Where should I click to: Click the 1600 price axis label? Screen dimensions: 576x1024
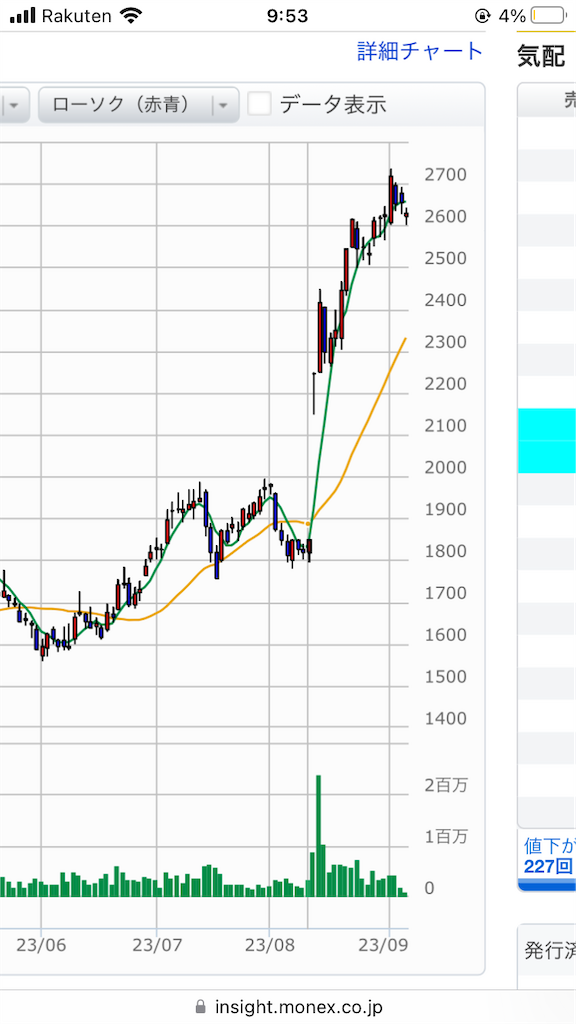point(445,635)
